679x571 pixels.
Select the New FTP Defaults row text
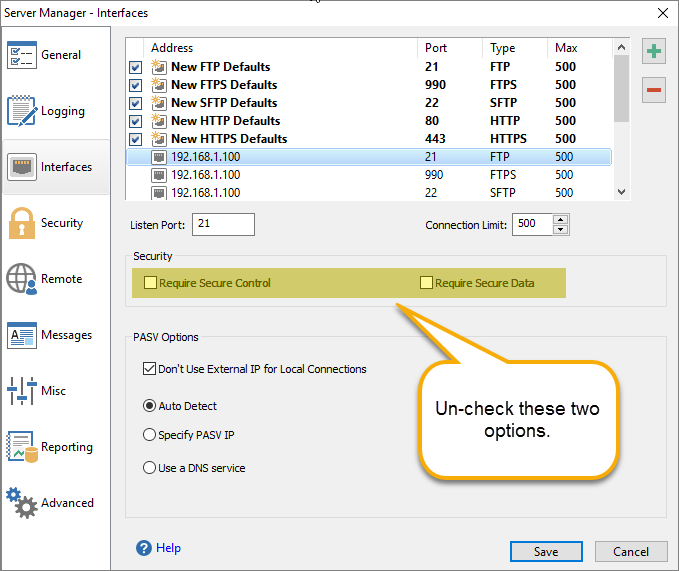(221, 67)
